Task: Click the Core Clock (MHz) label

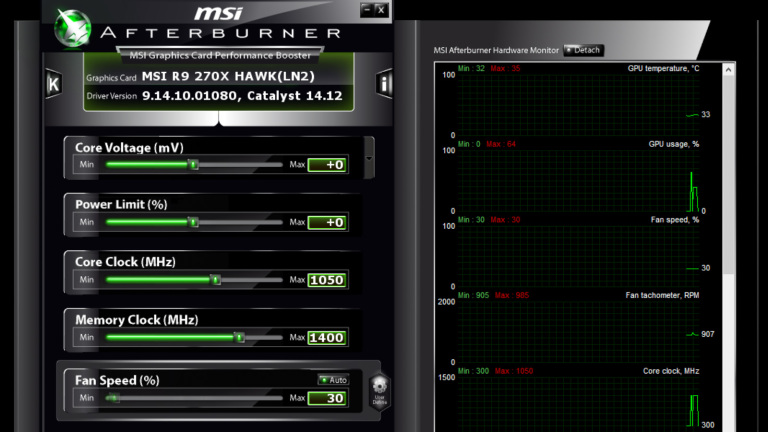Action: [125, 262]
